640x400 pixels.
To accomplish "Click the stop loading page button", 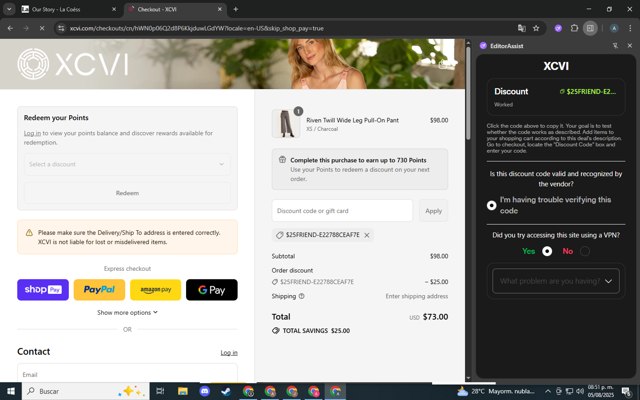I will [x=42, y=28].
